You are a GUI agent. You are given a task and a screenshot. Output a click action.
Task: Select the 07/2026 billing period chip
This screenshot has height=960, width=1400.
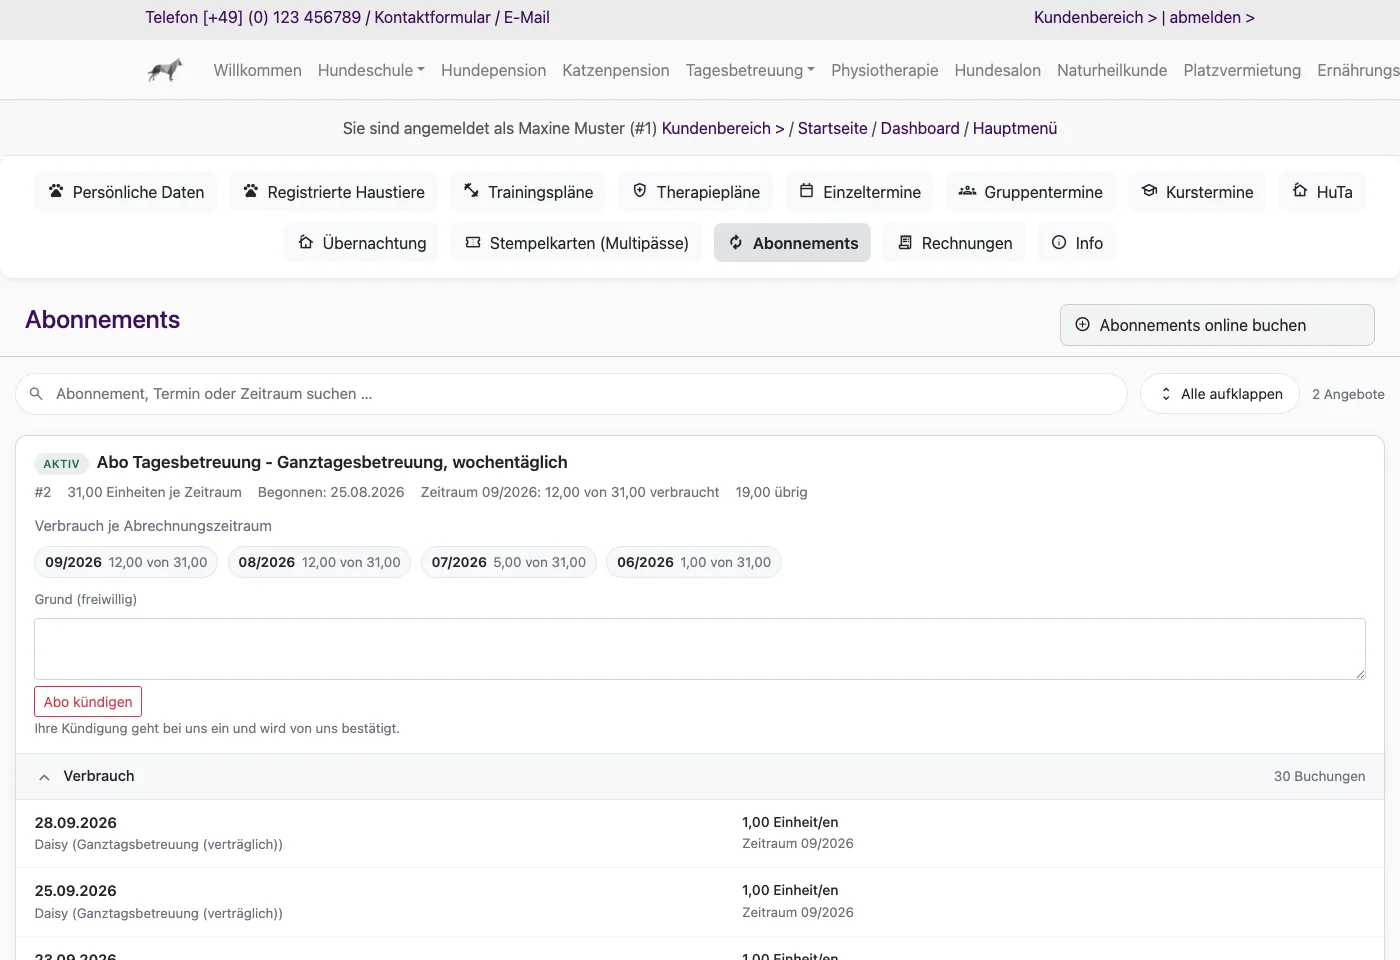pyautogui.click(x=509, y=562)
